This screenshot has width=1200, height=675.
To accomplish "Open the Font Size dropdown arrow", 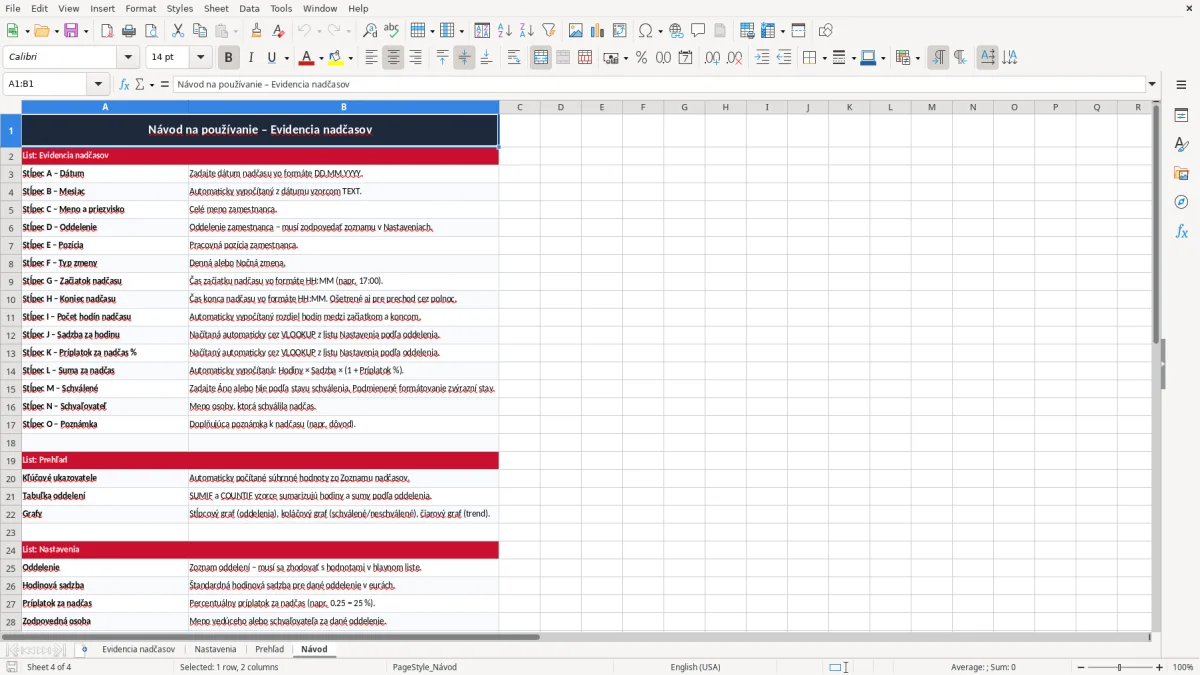I will 201,58.
